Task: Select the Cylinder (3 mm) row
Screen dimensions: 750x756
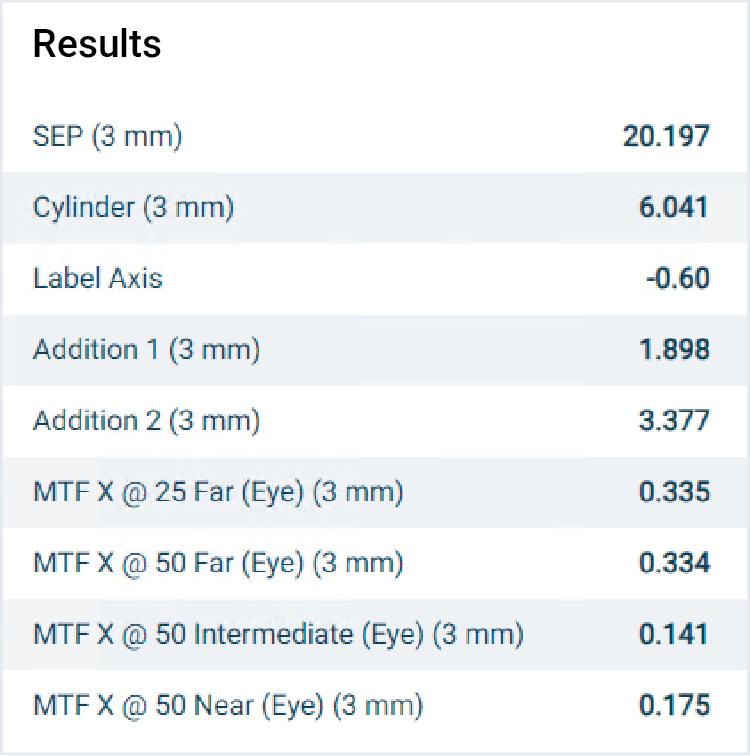Action: (x=133, y=208)
